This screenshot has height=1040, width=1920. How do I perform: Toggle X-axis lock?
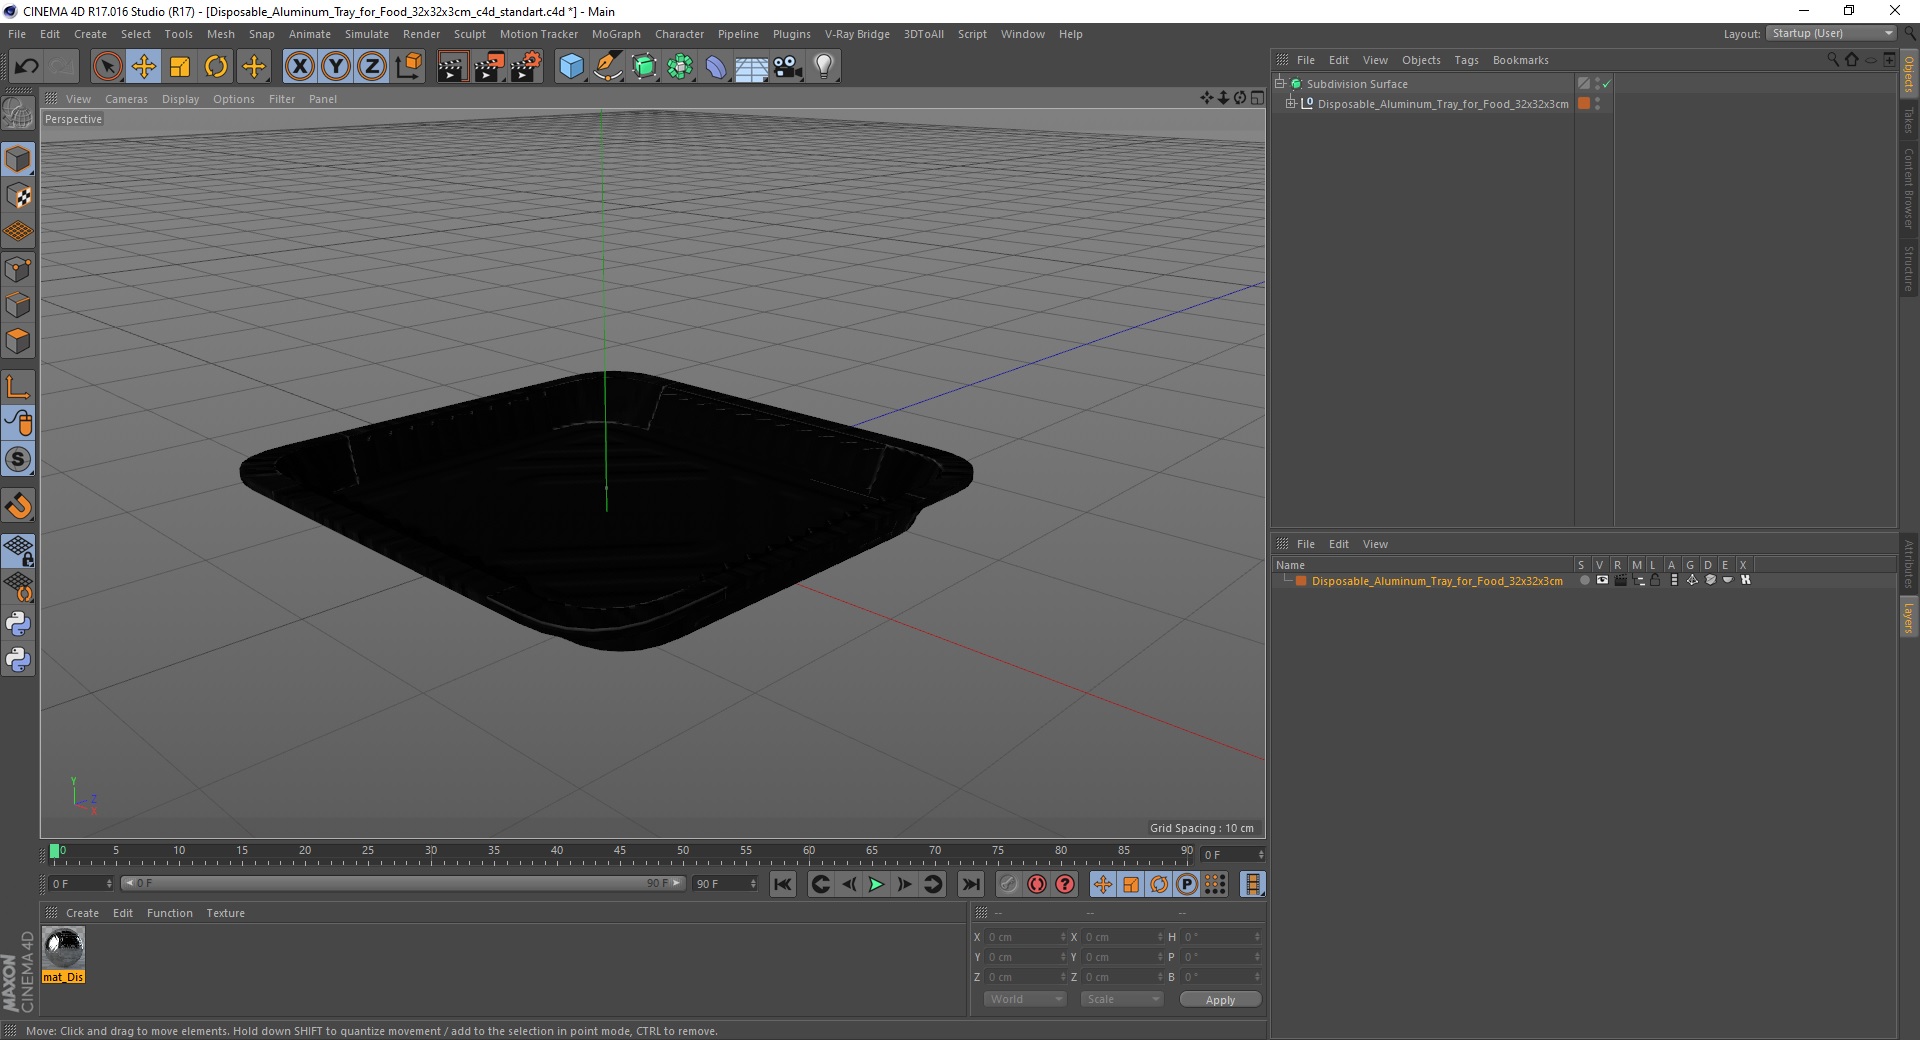coord(300,67)
